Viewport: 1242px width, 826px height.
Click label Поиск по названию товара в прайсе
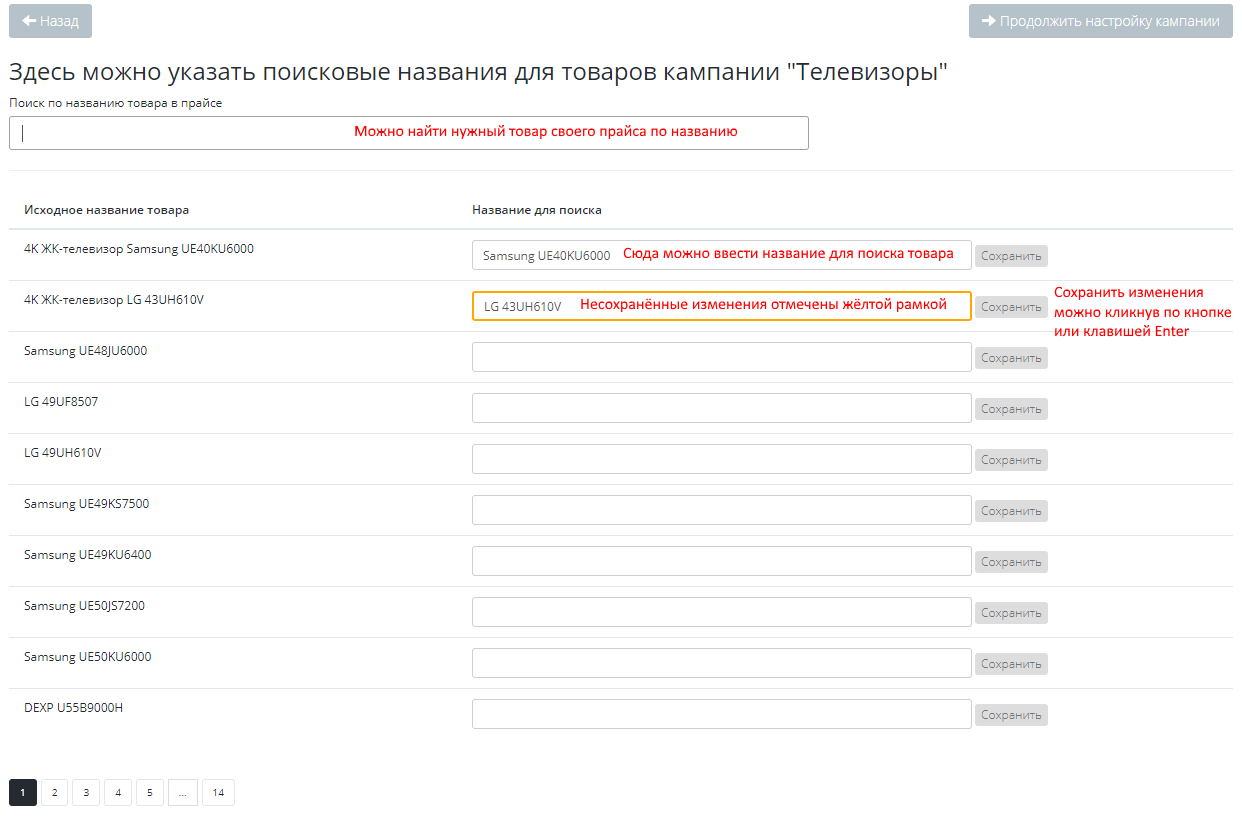(116, 103)
